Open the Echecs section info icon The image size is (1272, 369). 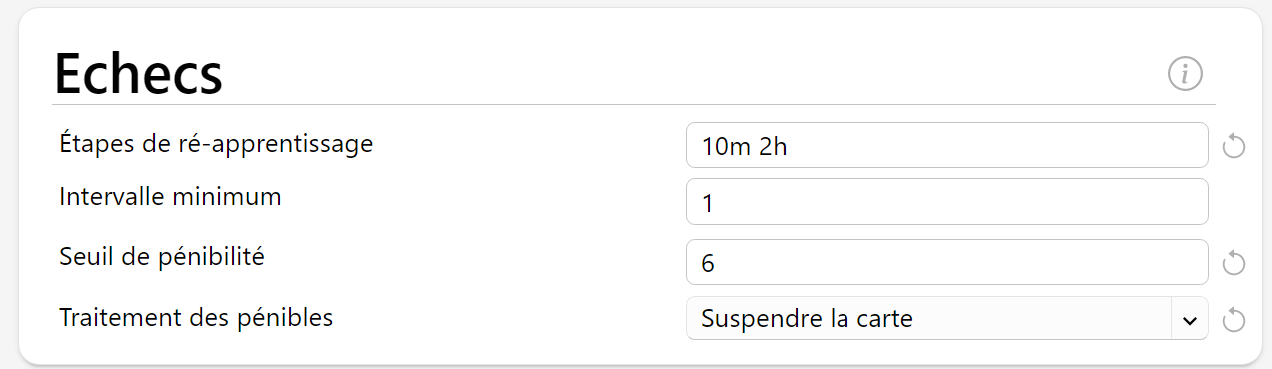(x=1185, y=73)
